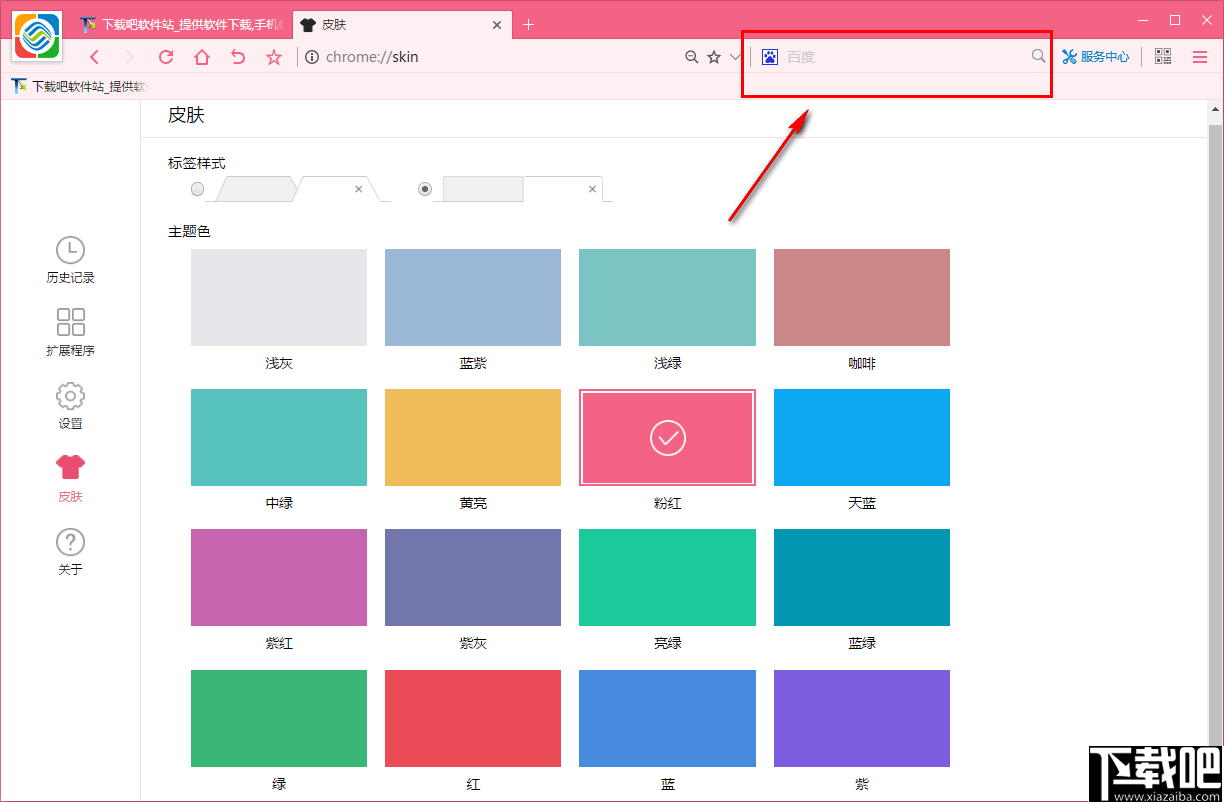Click the undo closed tab icon
Viewport: 1224px width, 802px height.
[x=238, y=57]
